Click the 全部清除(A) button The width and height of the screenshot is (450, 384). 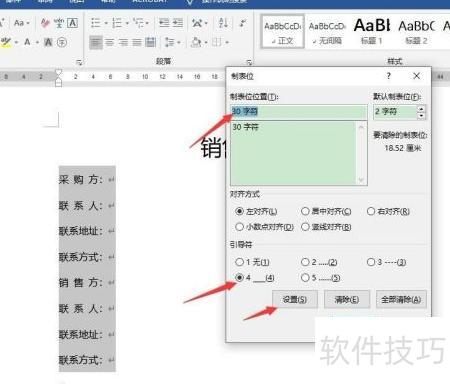click(401, 299)
